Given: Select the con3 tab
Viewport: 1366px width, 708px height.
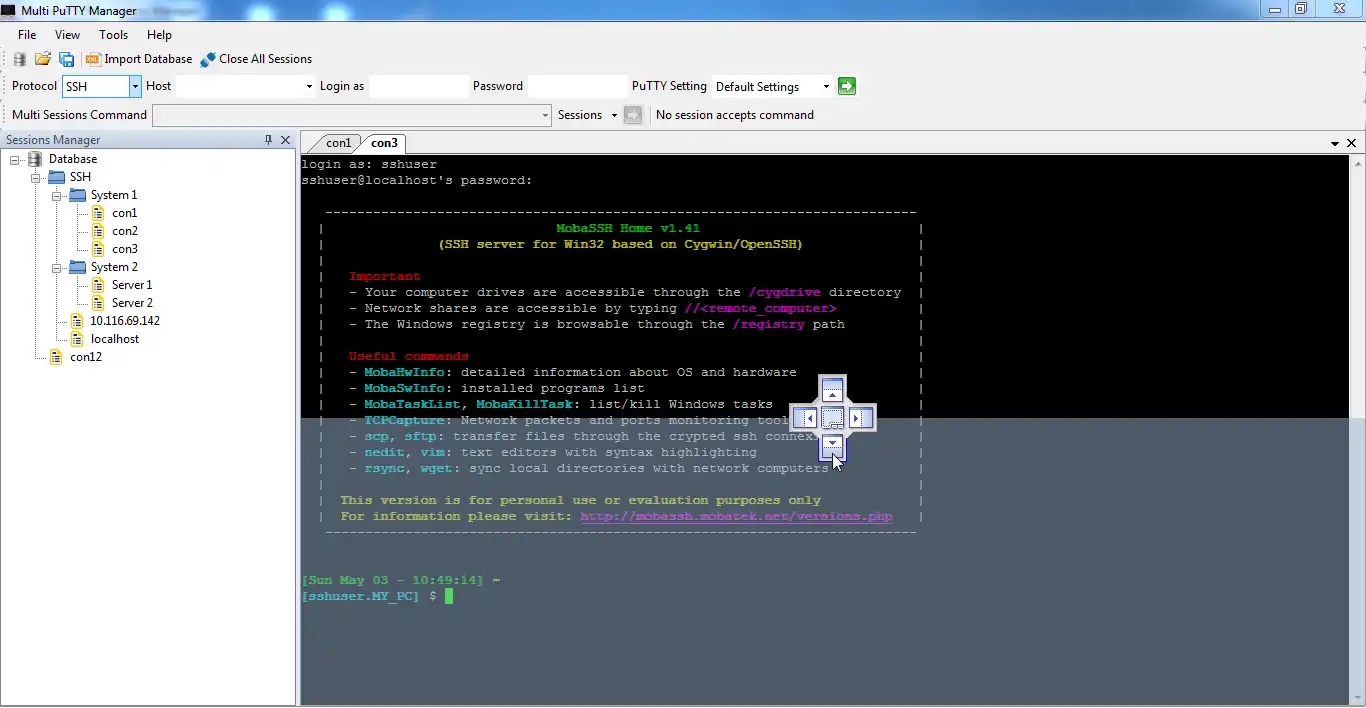Looking at the screenshot, I should tap(384, 143).
